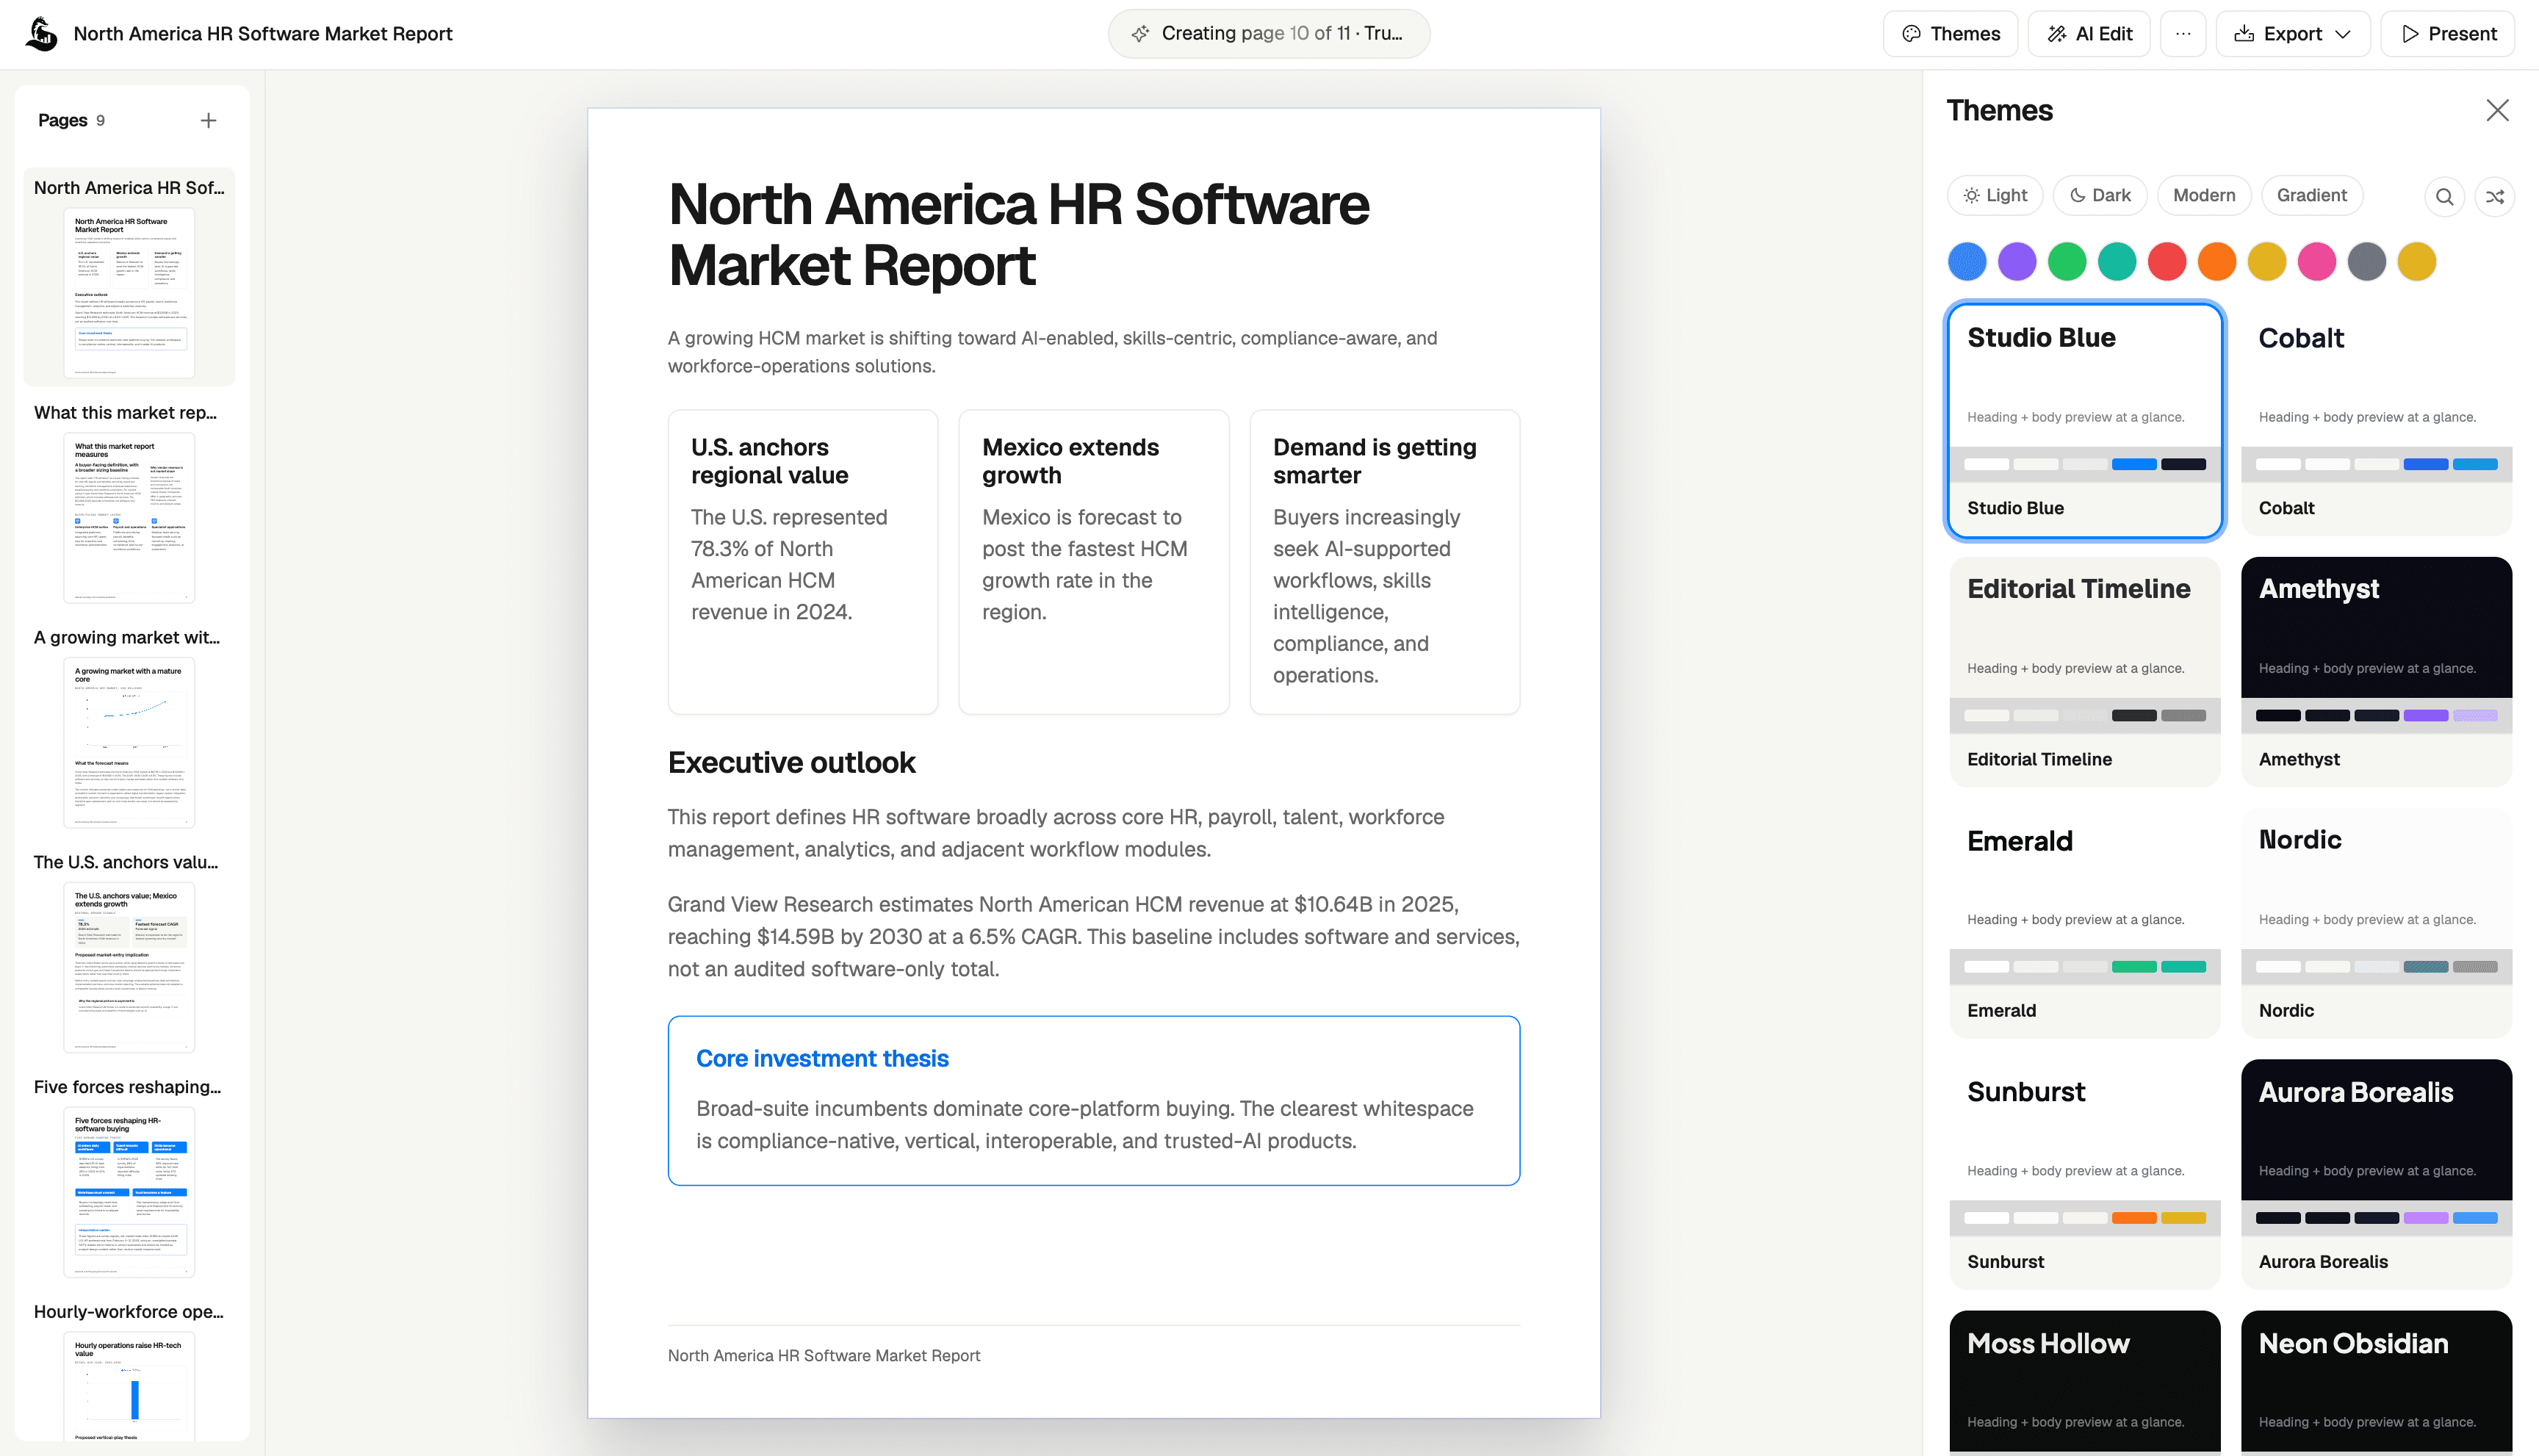Select the Editorial Timeline theme card
Screen dimensions: 2539x1456
click(x=2085, y=671)
